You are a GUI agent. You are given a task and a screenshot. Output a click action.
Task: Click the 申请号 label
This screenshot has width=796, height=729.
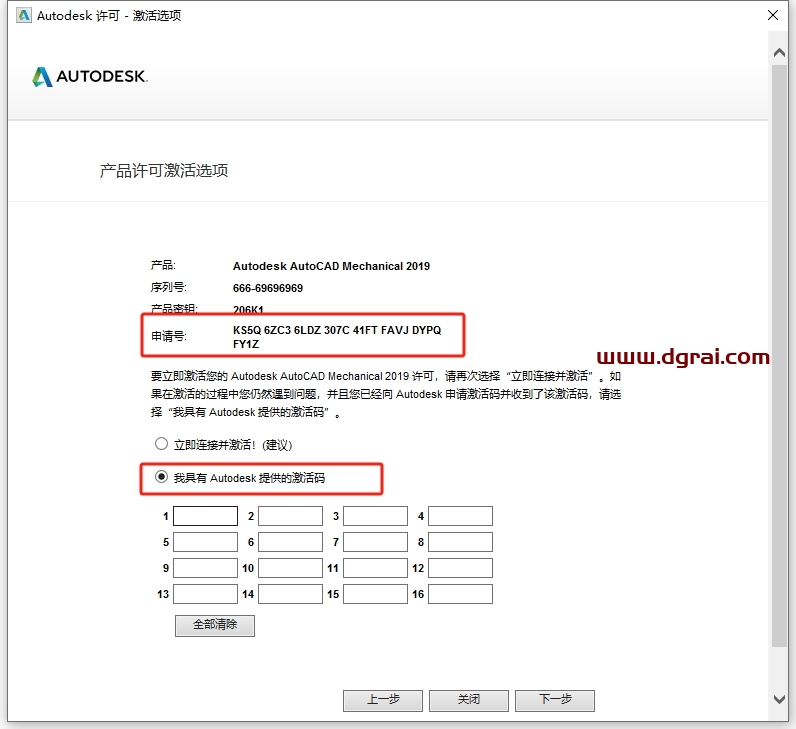coord(169,336)
